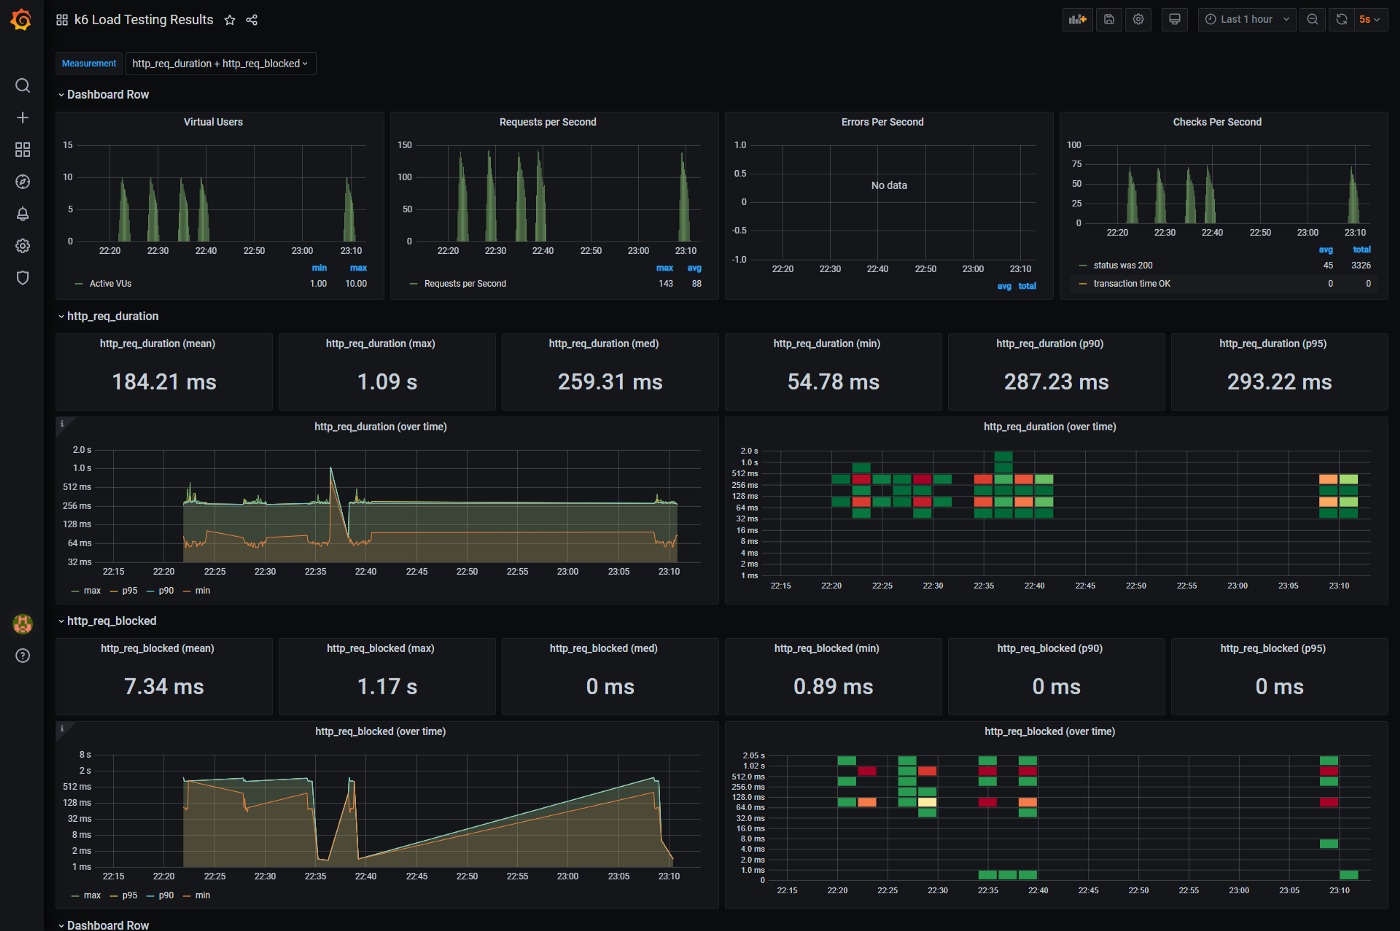The width and height of the screenshot is (1400, 931).
Task: Select the 1.17 s blocked max stat
Action: [387, 687]
